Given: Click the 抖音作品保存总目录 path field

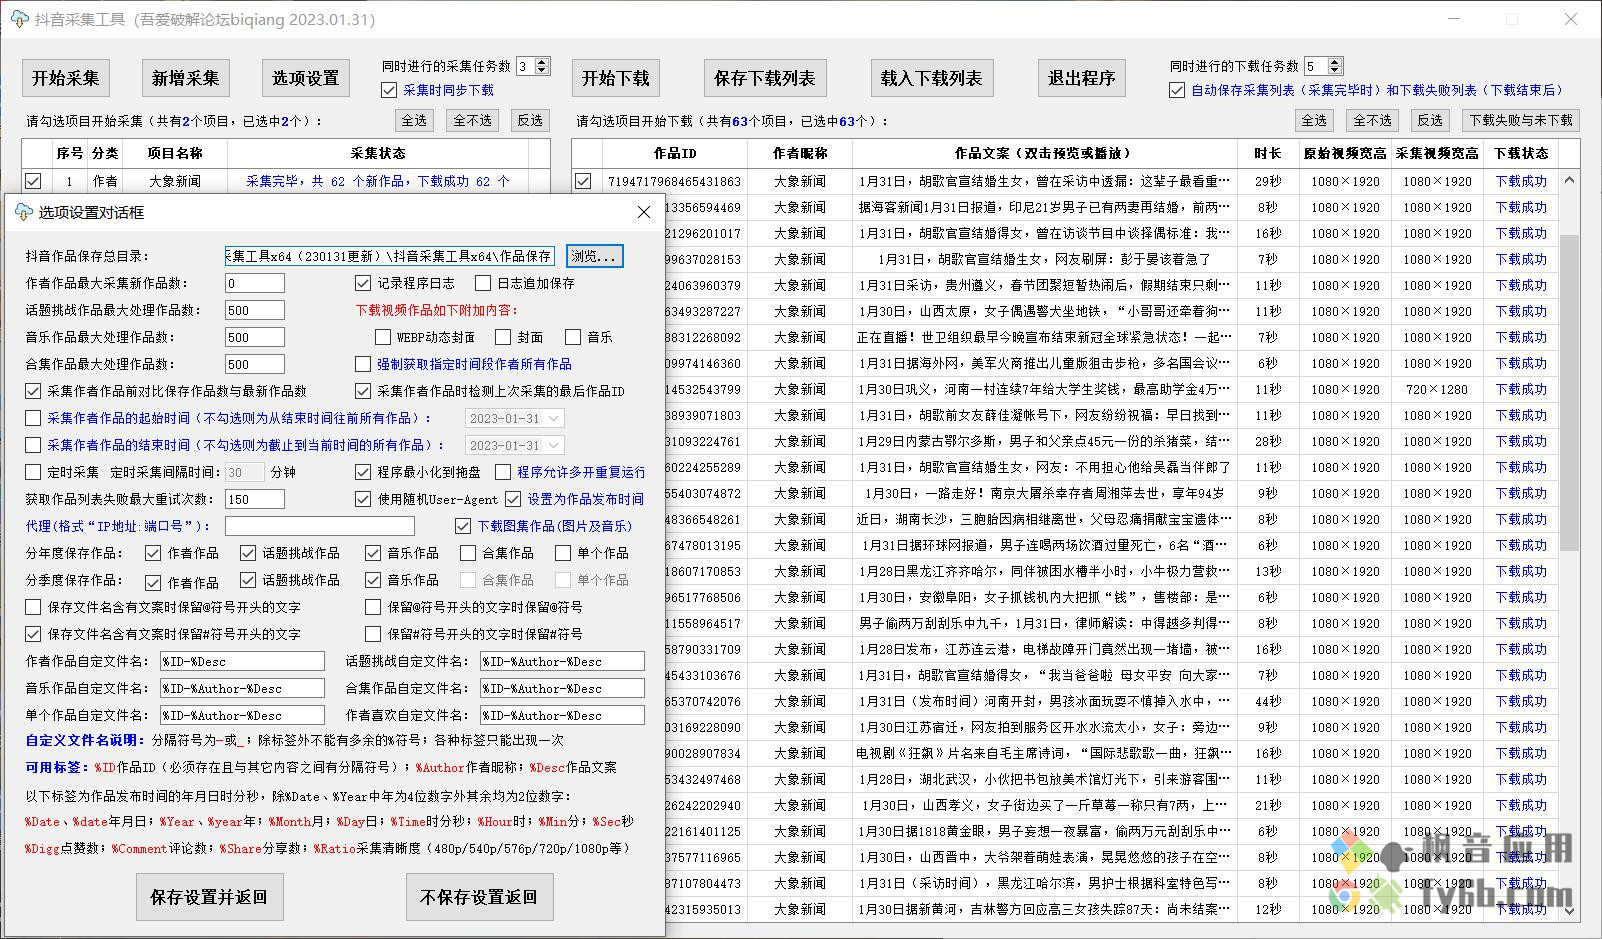Looking at the screenshot, I should pyautogui.click(x=390, y=256).
